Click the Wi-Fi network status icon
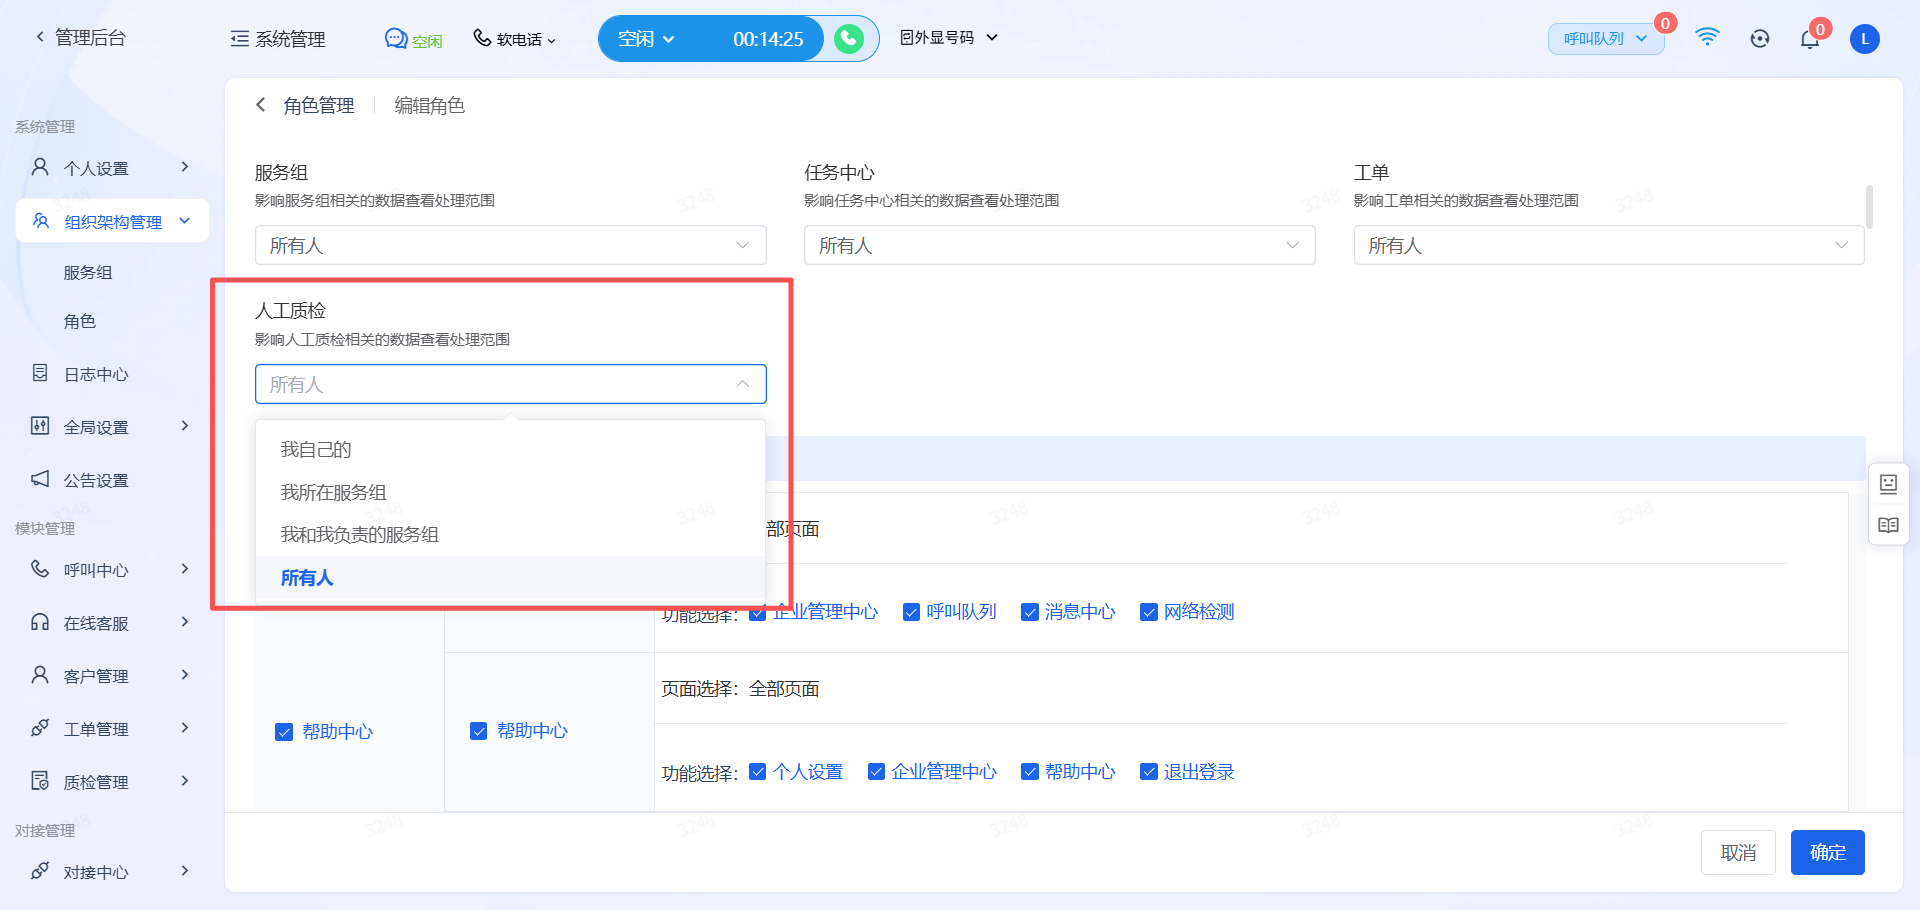 [x=1707, y=38]
